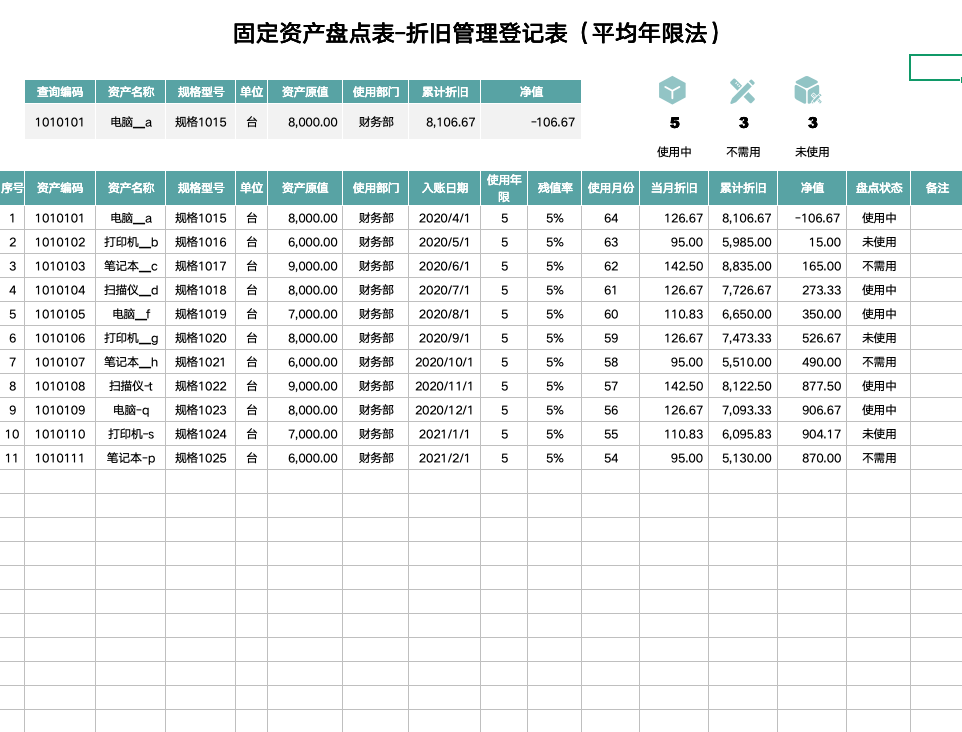The image size is (962, 732).
Task: Select asset name 笔记本__c
Action: [x=130, y=266]
